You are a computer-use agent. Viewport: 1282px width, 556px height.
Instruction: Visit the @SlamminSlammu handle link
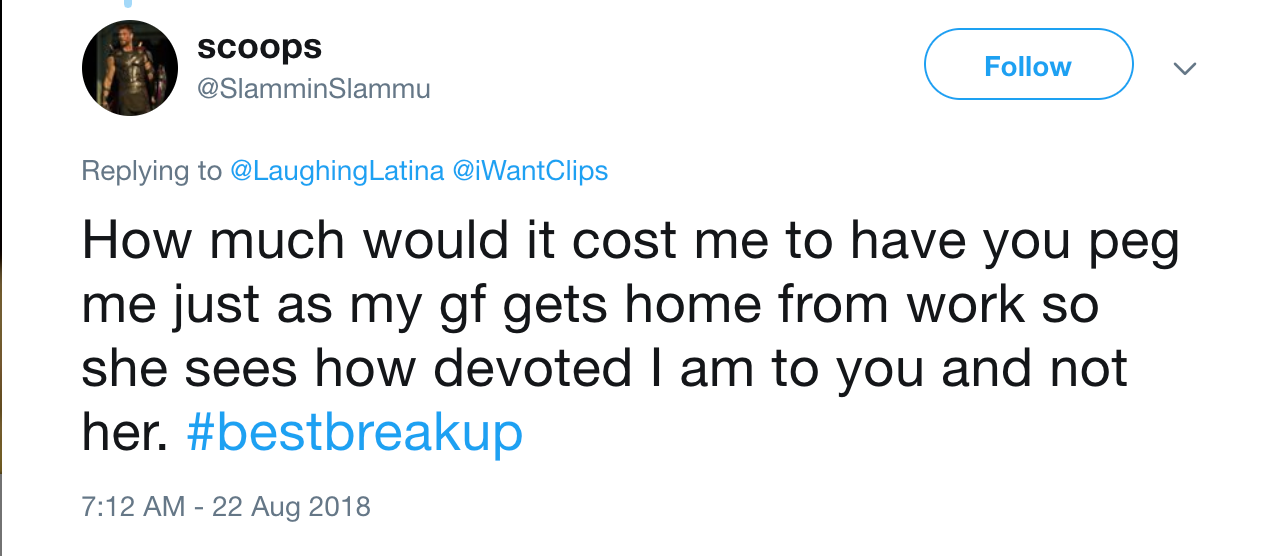(313, 89)
